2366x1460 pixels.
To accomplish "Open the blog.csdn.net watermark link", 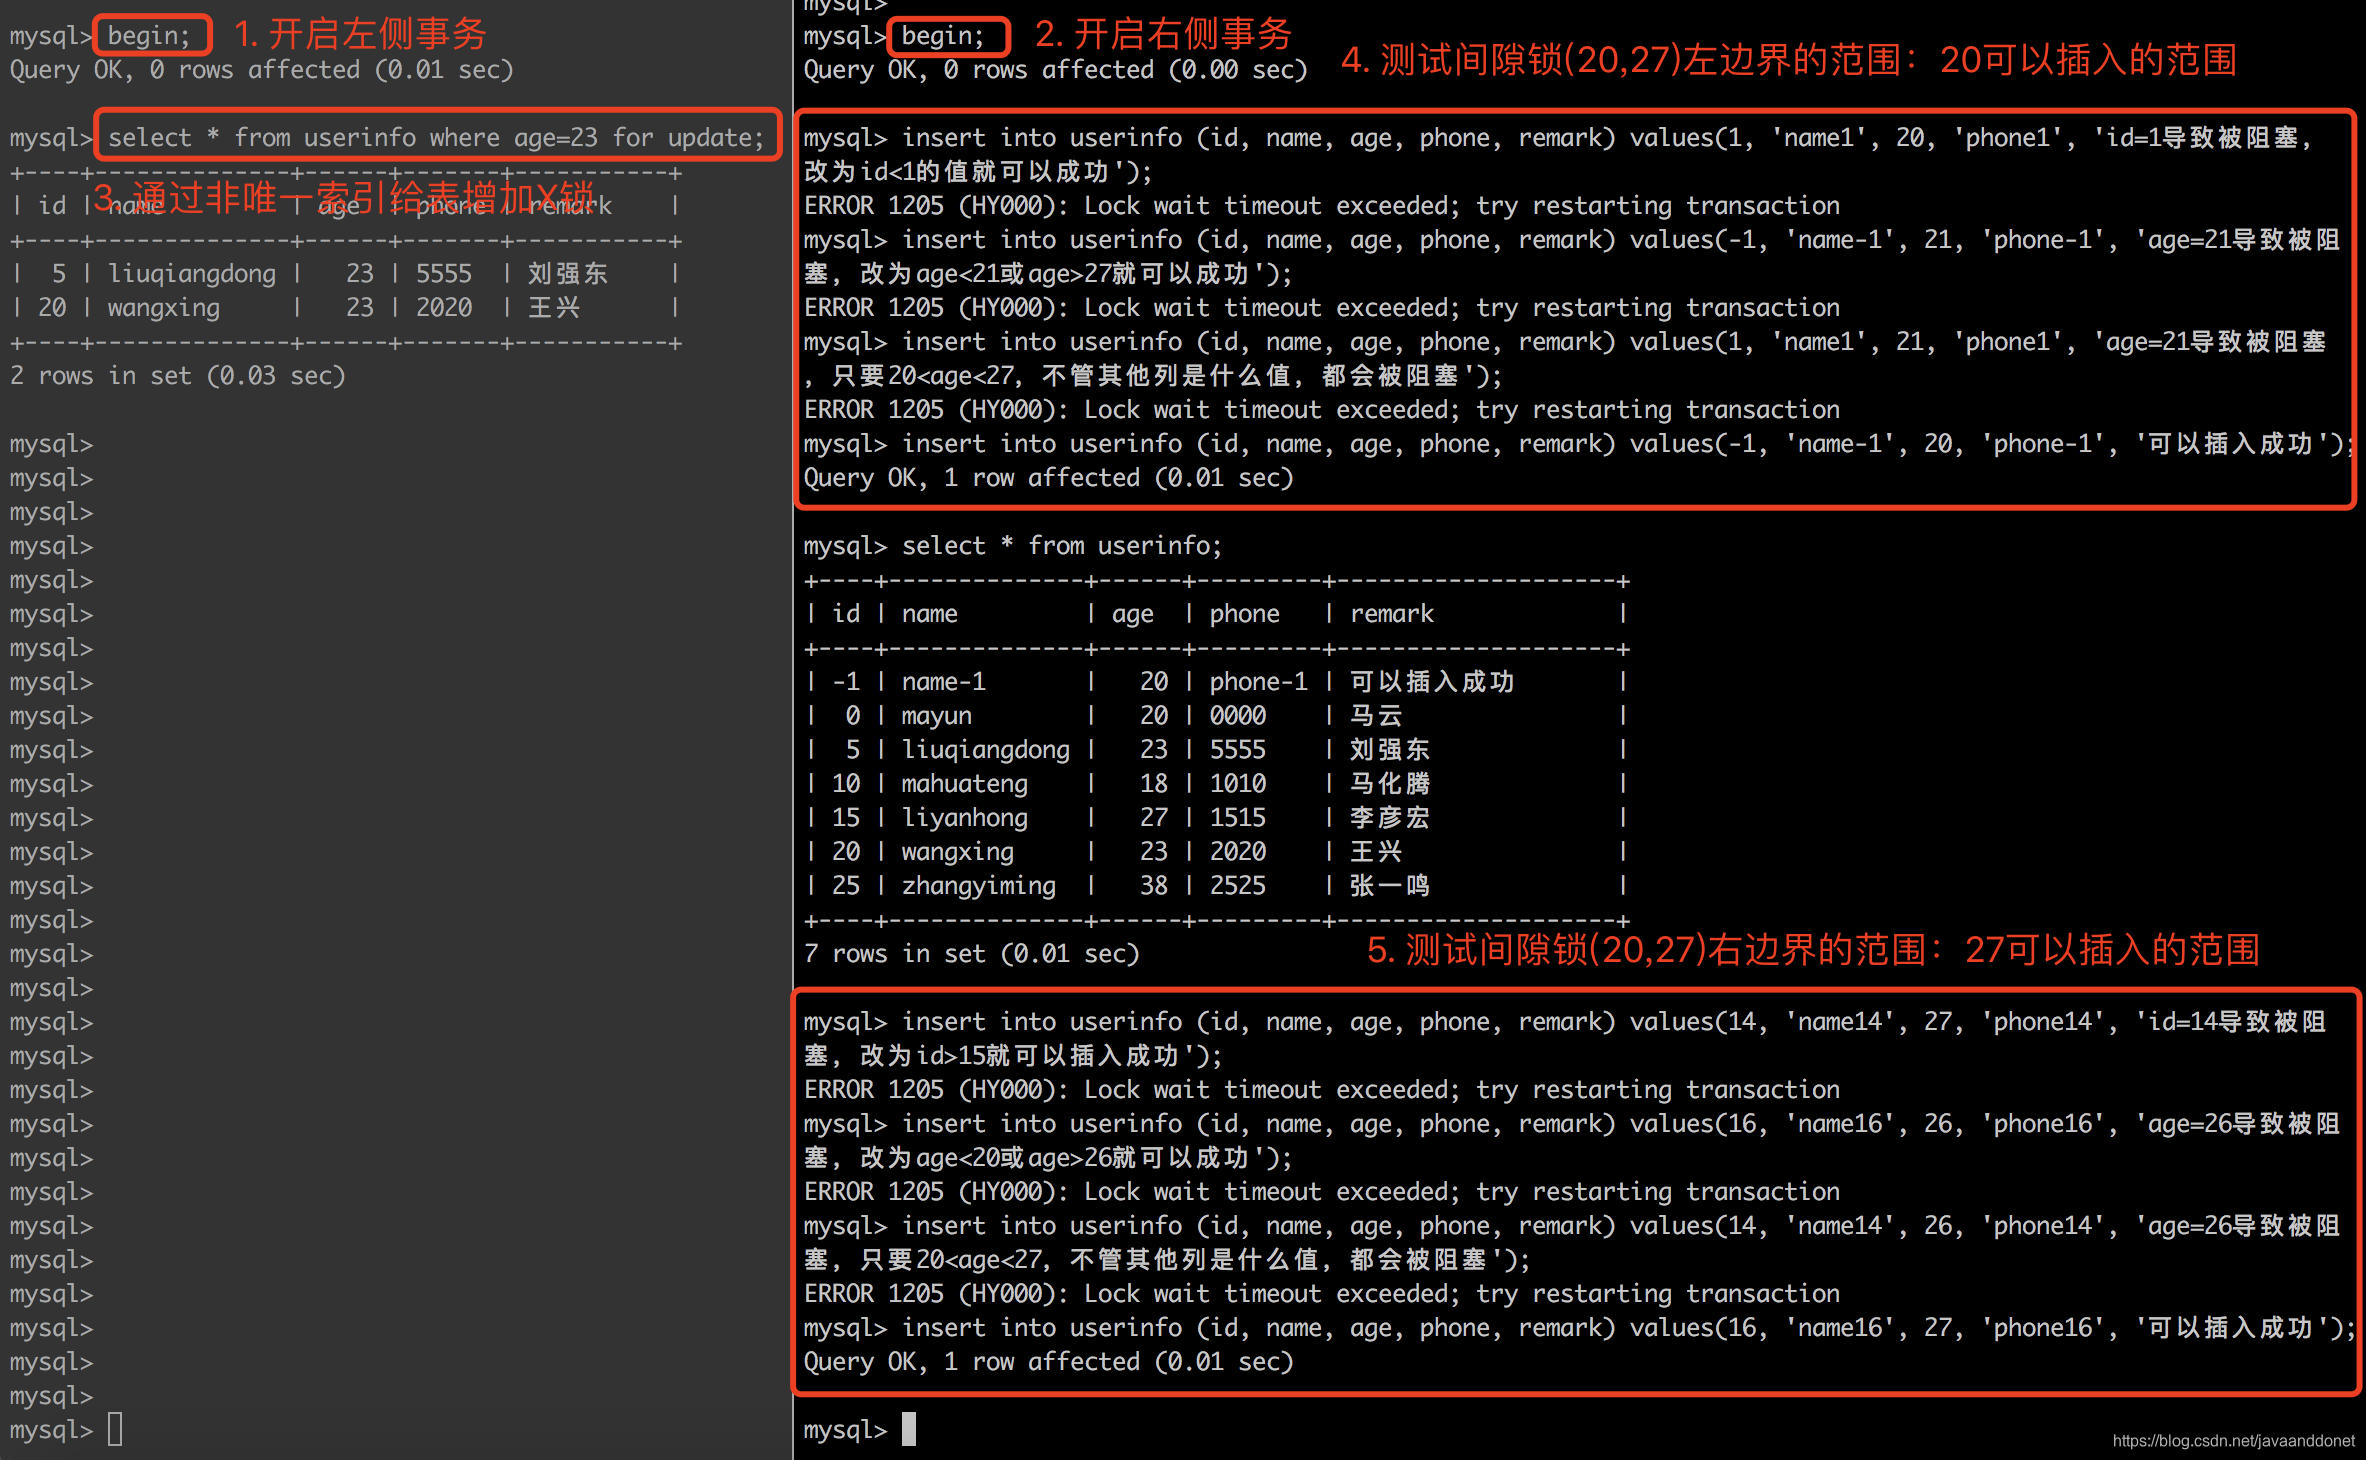I will point(2232,1440).
